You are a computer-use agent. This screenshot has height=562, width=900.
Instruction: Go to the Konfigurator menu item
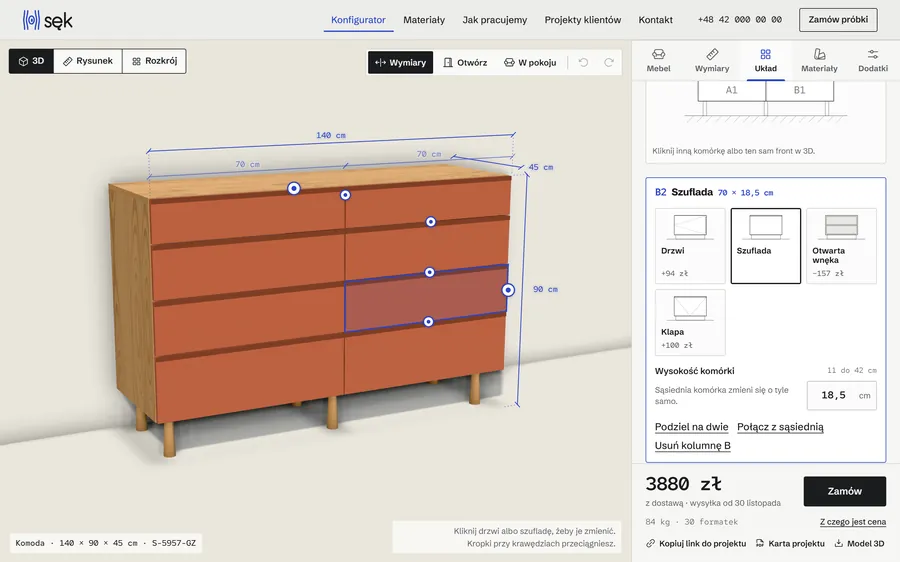click(x=358, y=20)
